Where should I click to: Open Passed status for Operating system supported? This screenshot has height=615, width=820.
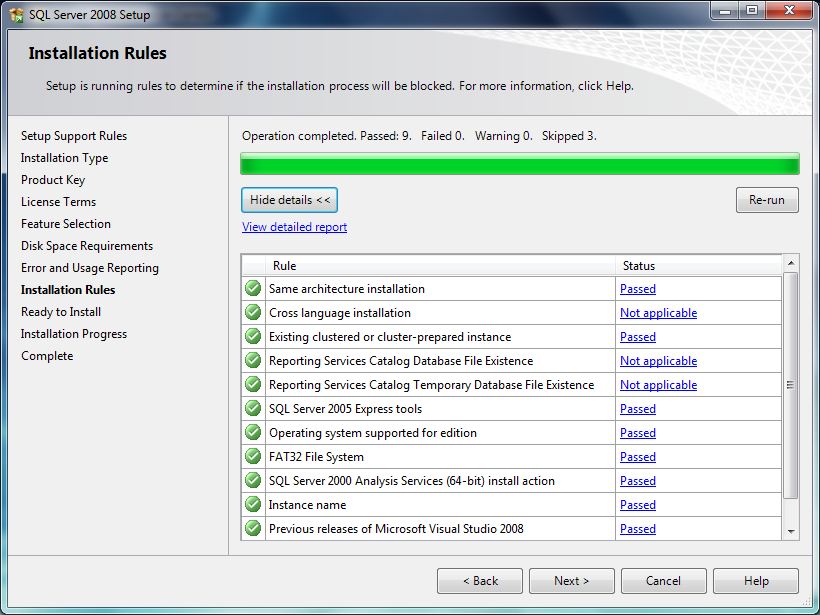tap(637, 433)
